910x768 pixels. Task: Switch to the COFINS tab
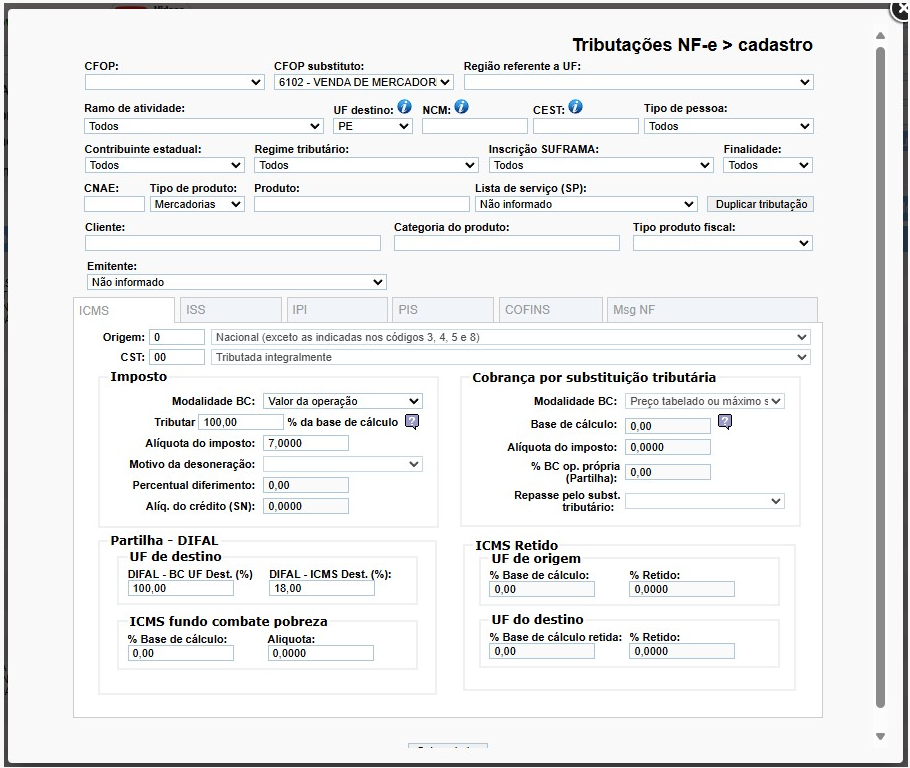click(x=551, y=309)
